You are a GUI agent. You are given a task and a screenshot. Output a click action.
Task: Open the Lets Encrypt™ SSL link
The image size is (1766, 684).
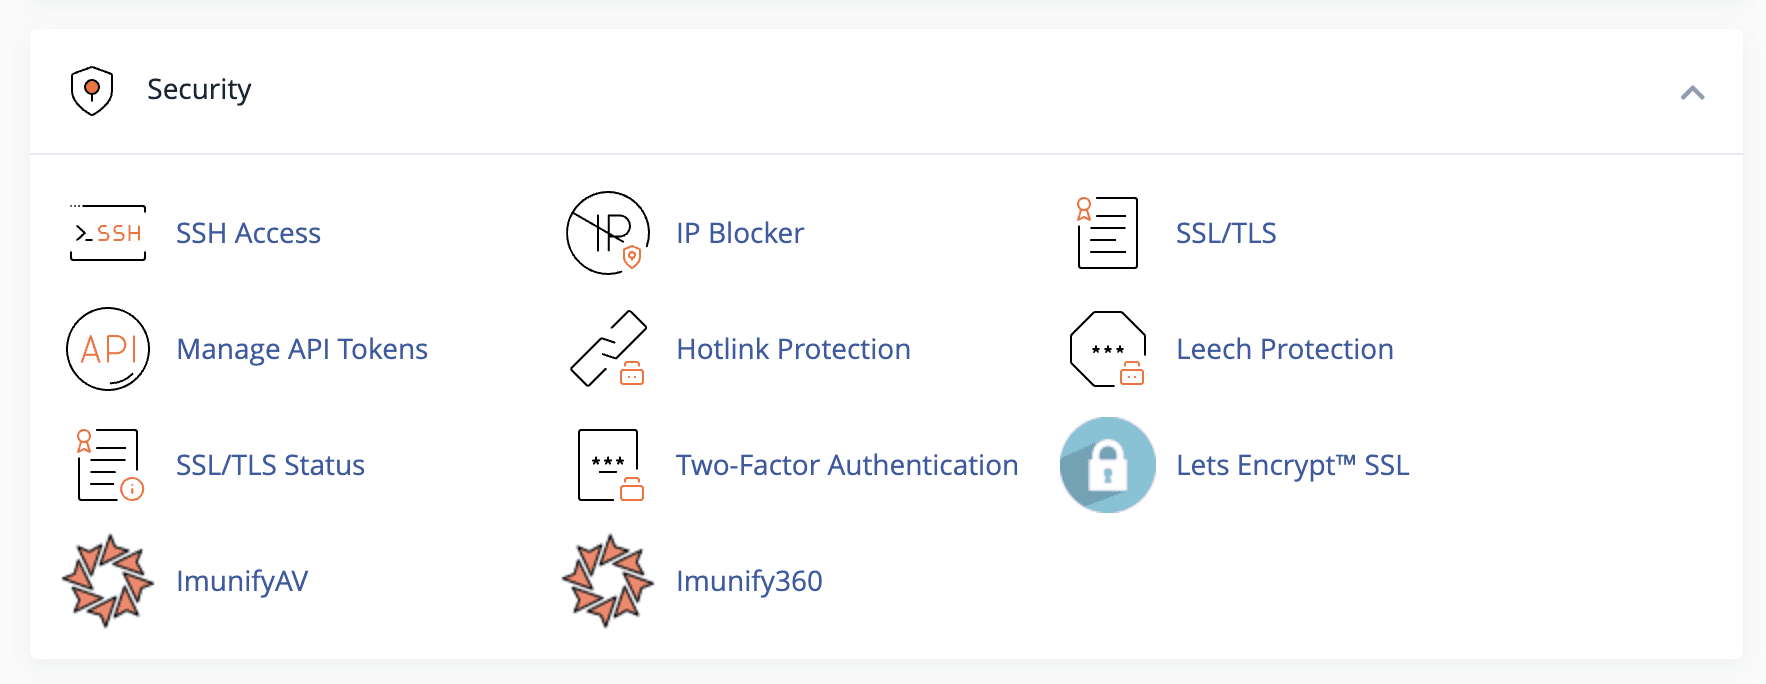tap(1293, 465)
